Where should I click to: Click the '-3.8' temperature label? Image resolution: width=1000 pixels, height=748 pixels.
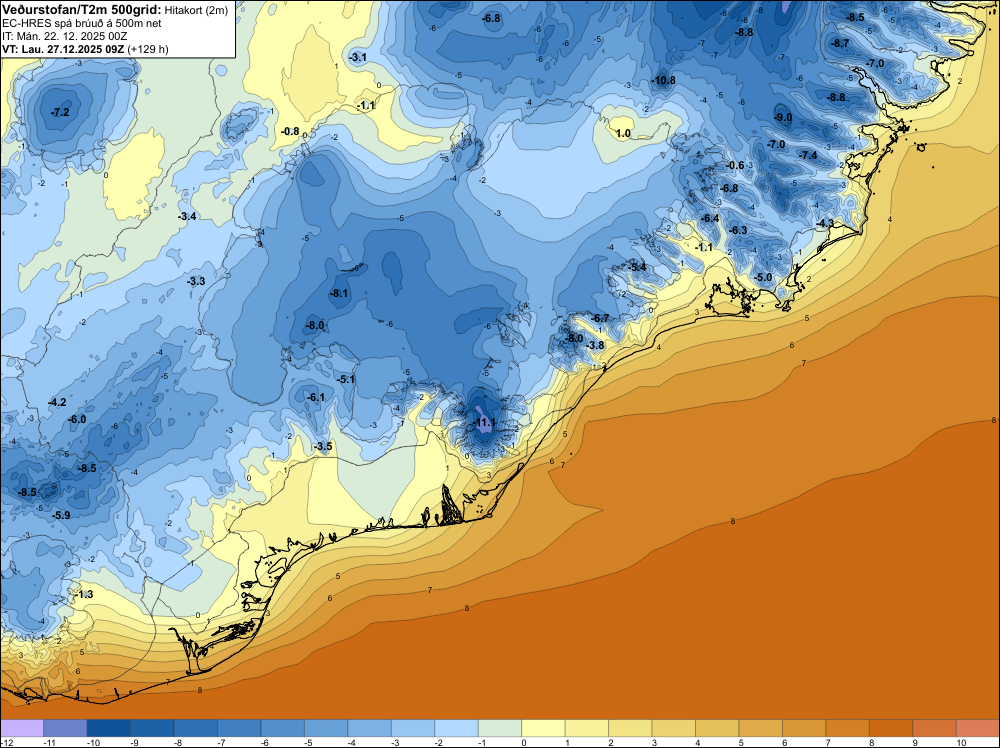(x=595, y=346)
